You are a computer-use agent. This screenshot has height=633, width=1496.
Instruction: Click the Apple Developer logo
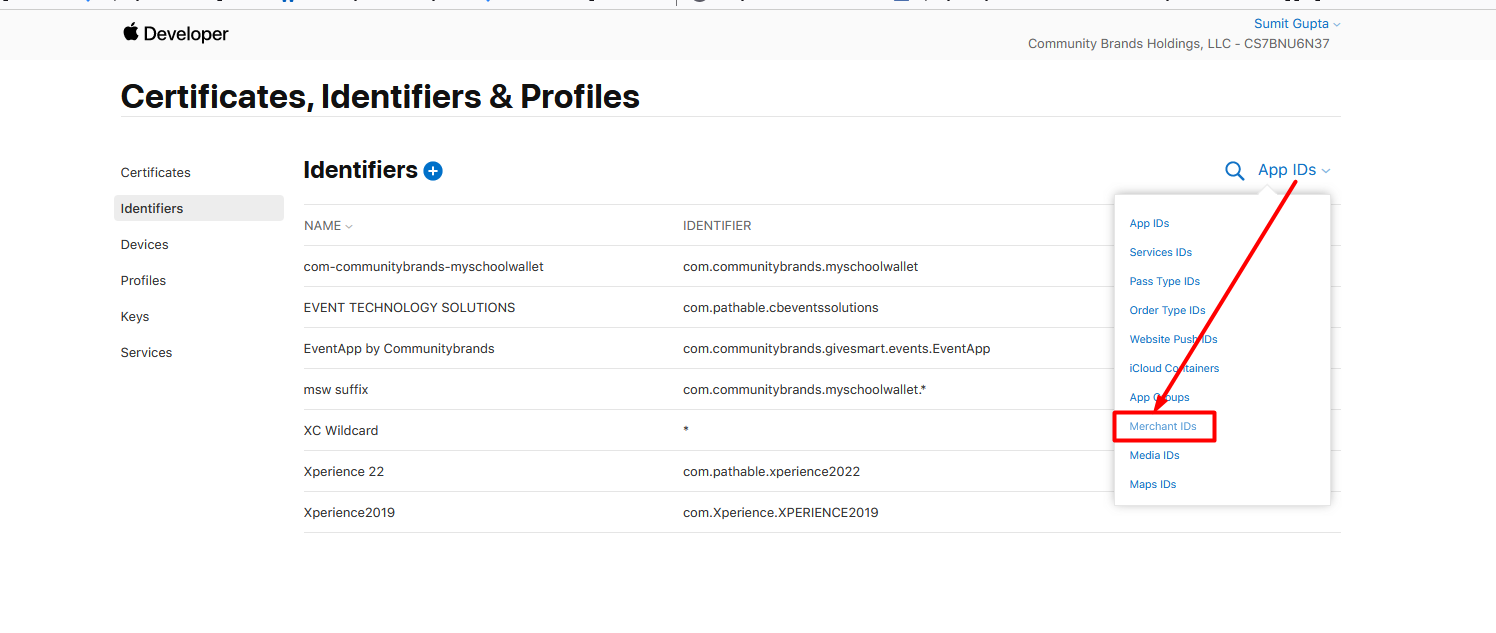coord(176,33)
